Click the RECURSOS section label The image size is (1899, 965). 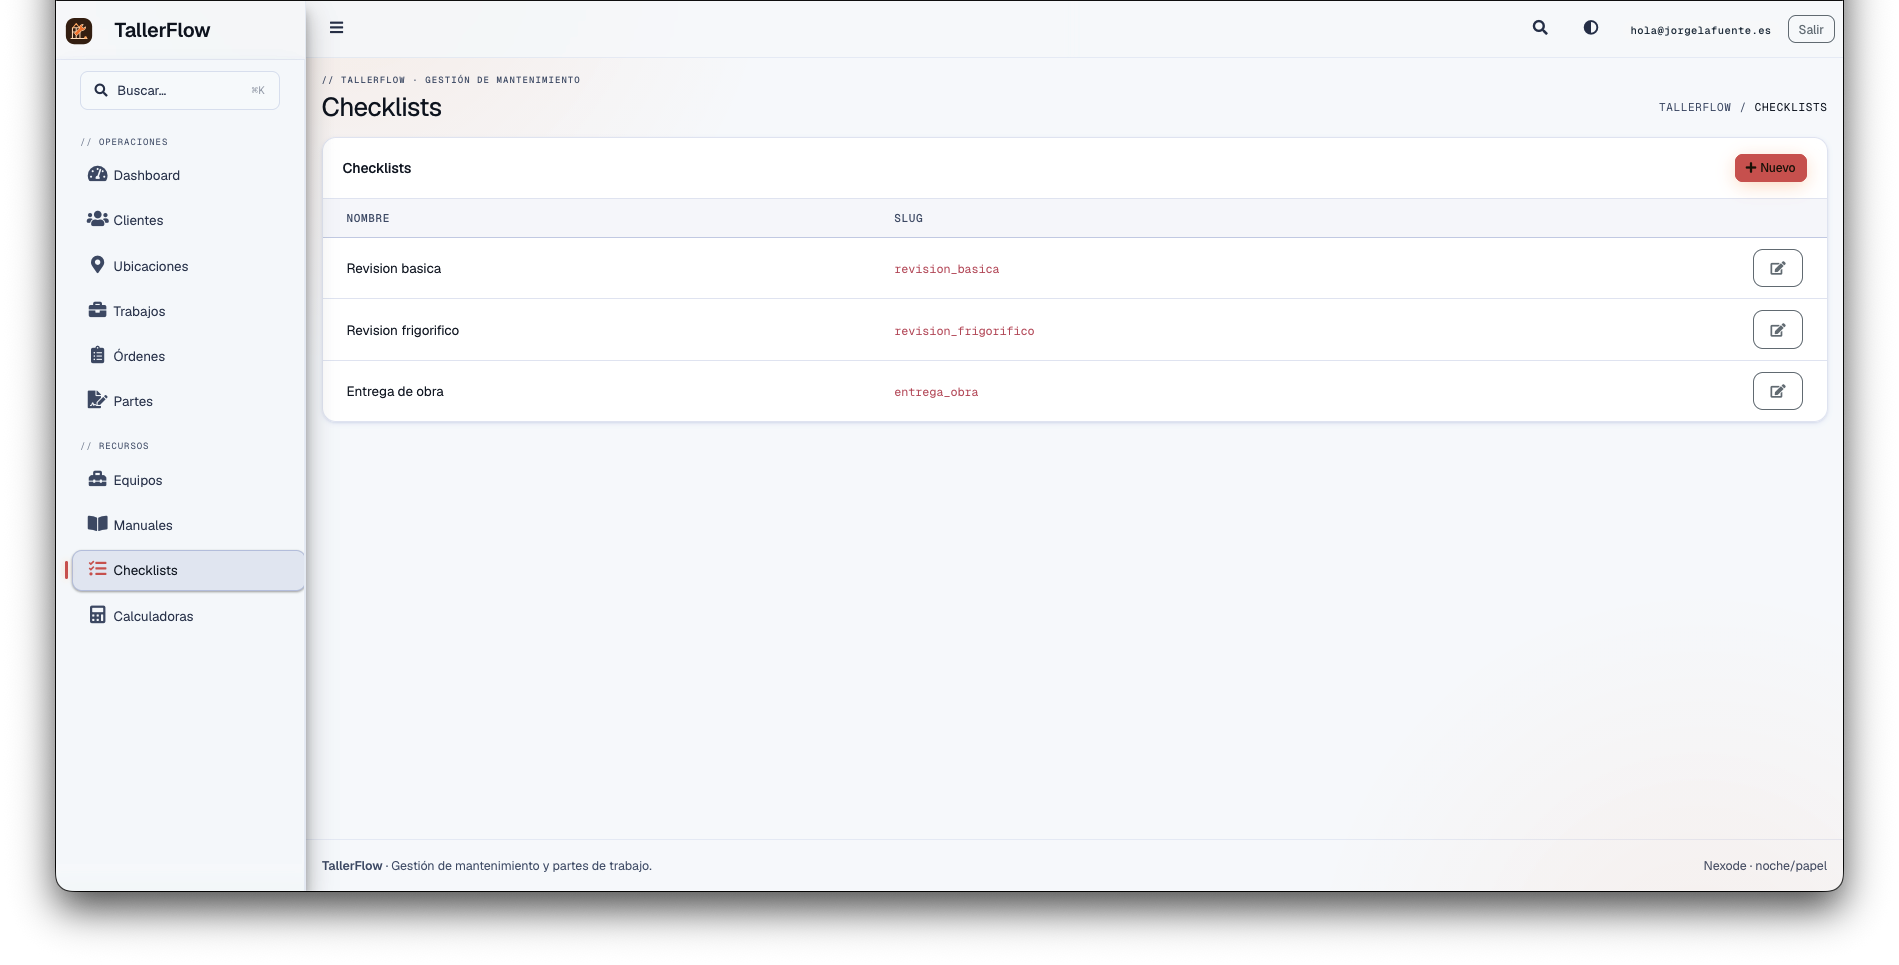115,446
